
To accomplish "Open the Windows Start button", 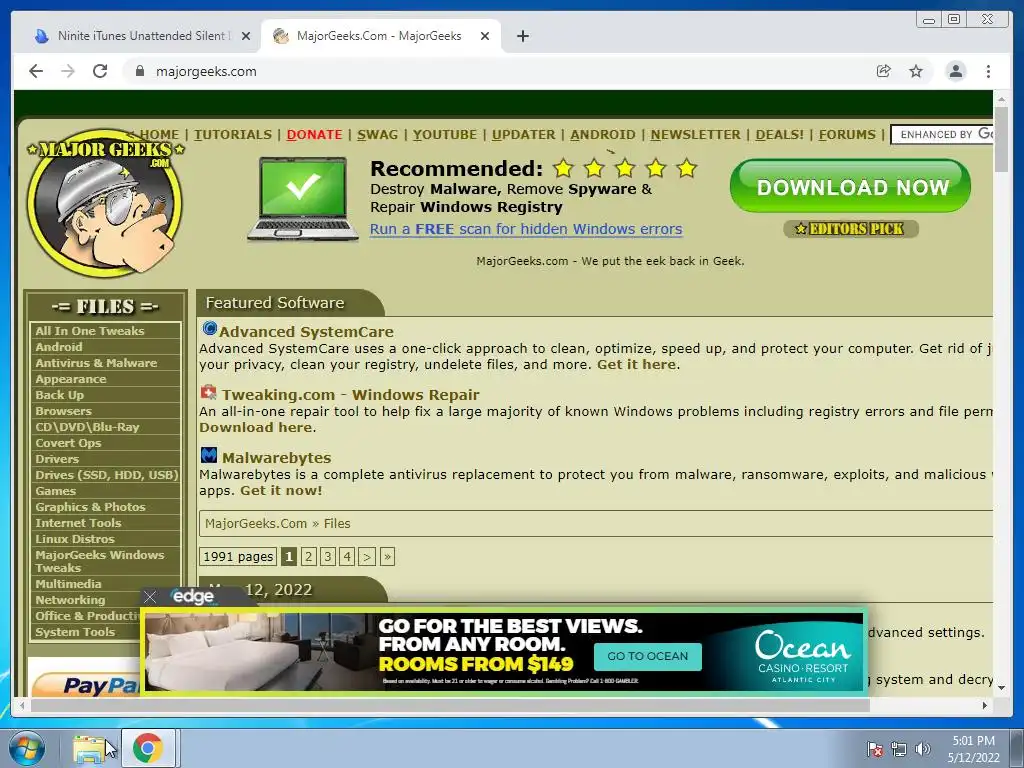I will 27,748.
